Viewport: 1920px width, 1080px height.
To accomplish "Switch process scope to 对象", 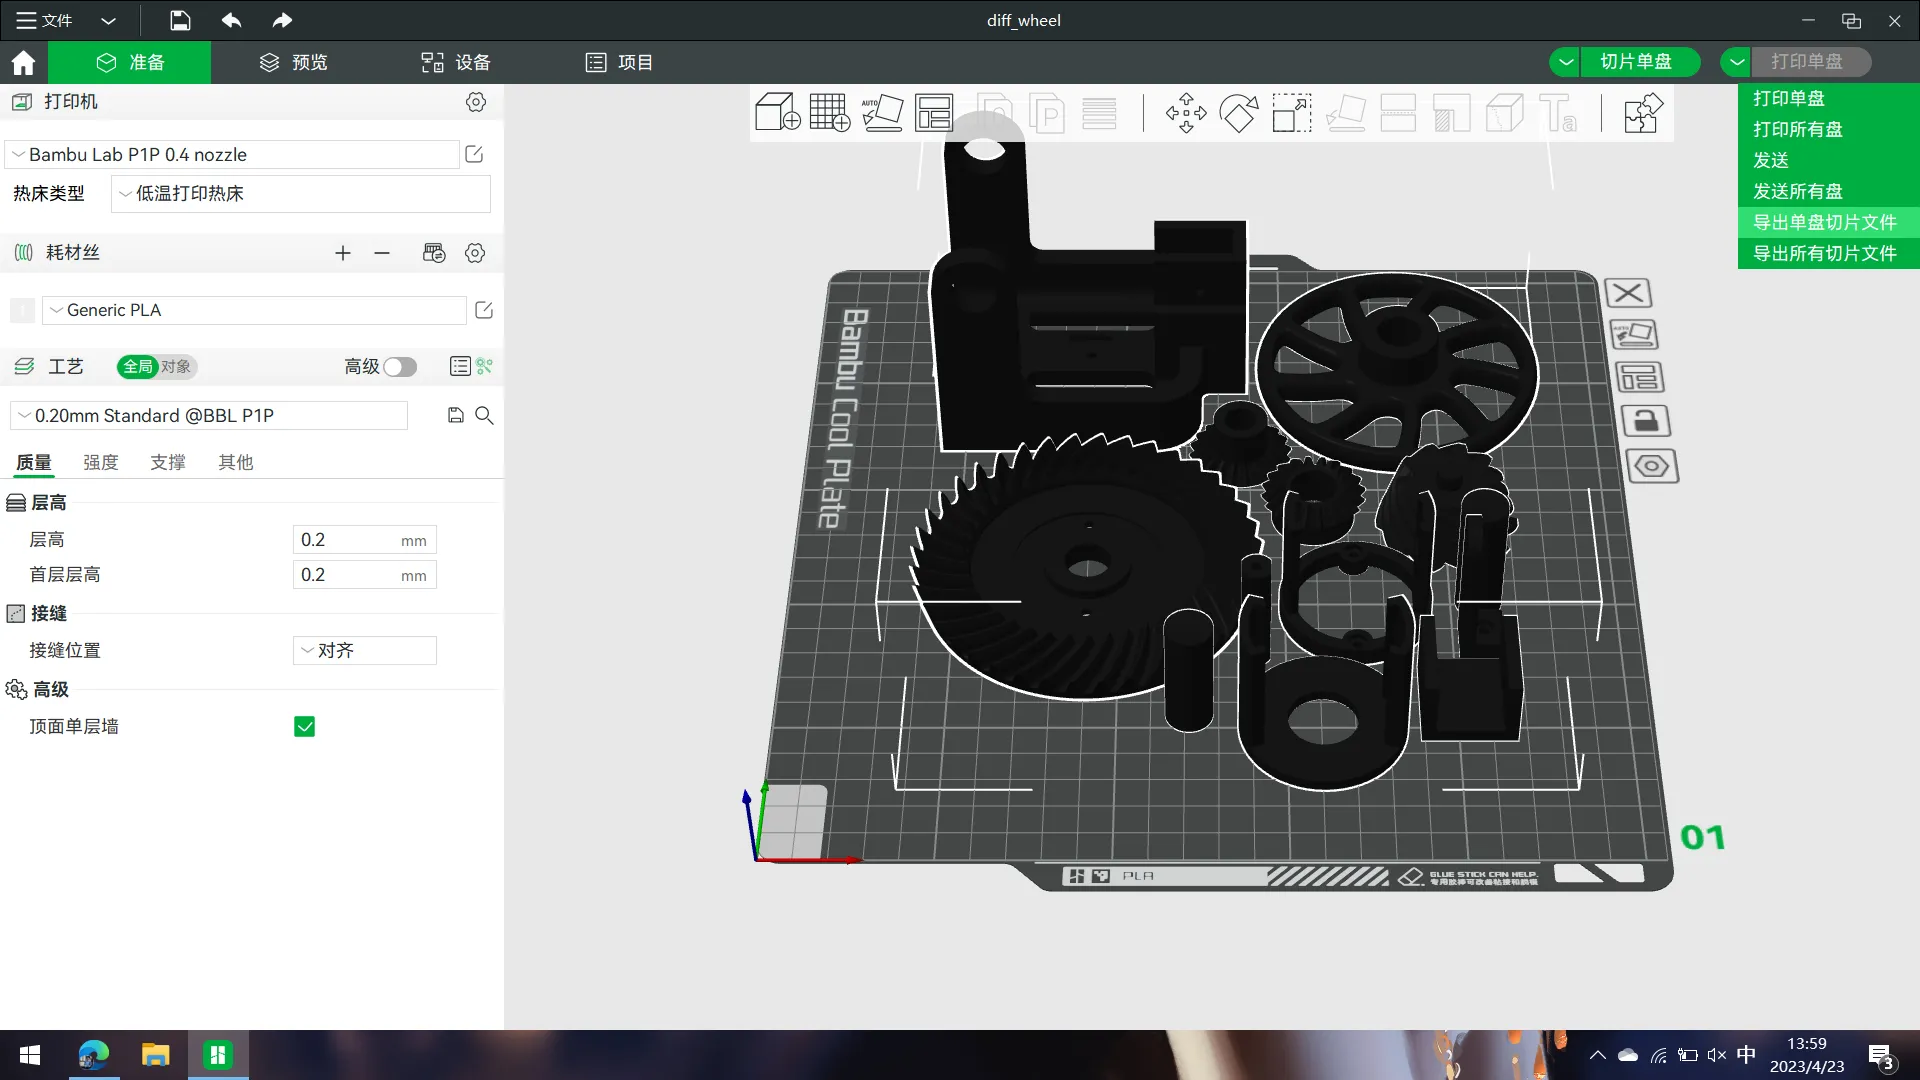I will (176, 367).
